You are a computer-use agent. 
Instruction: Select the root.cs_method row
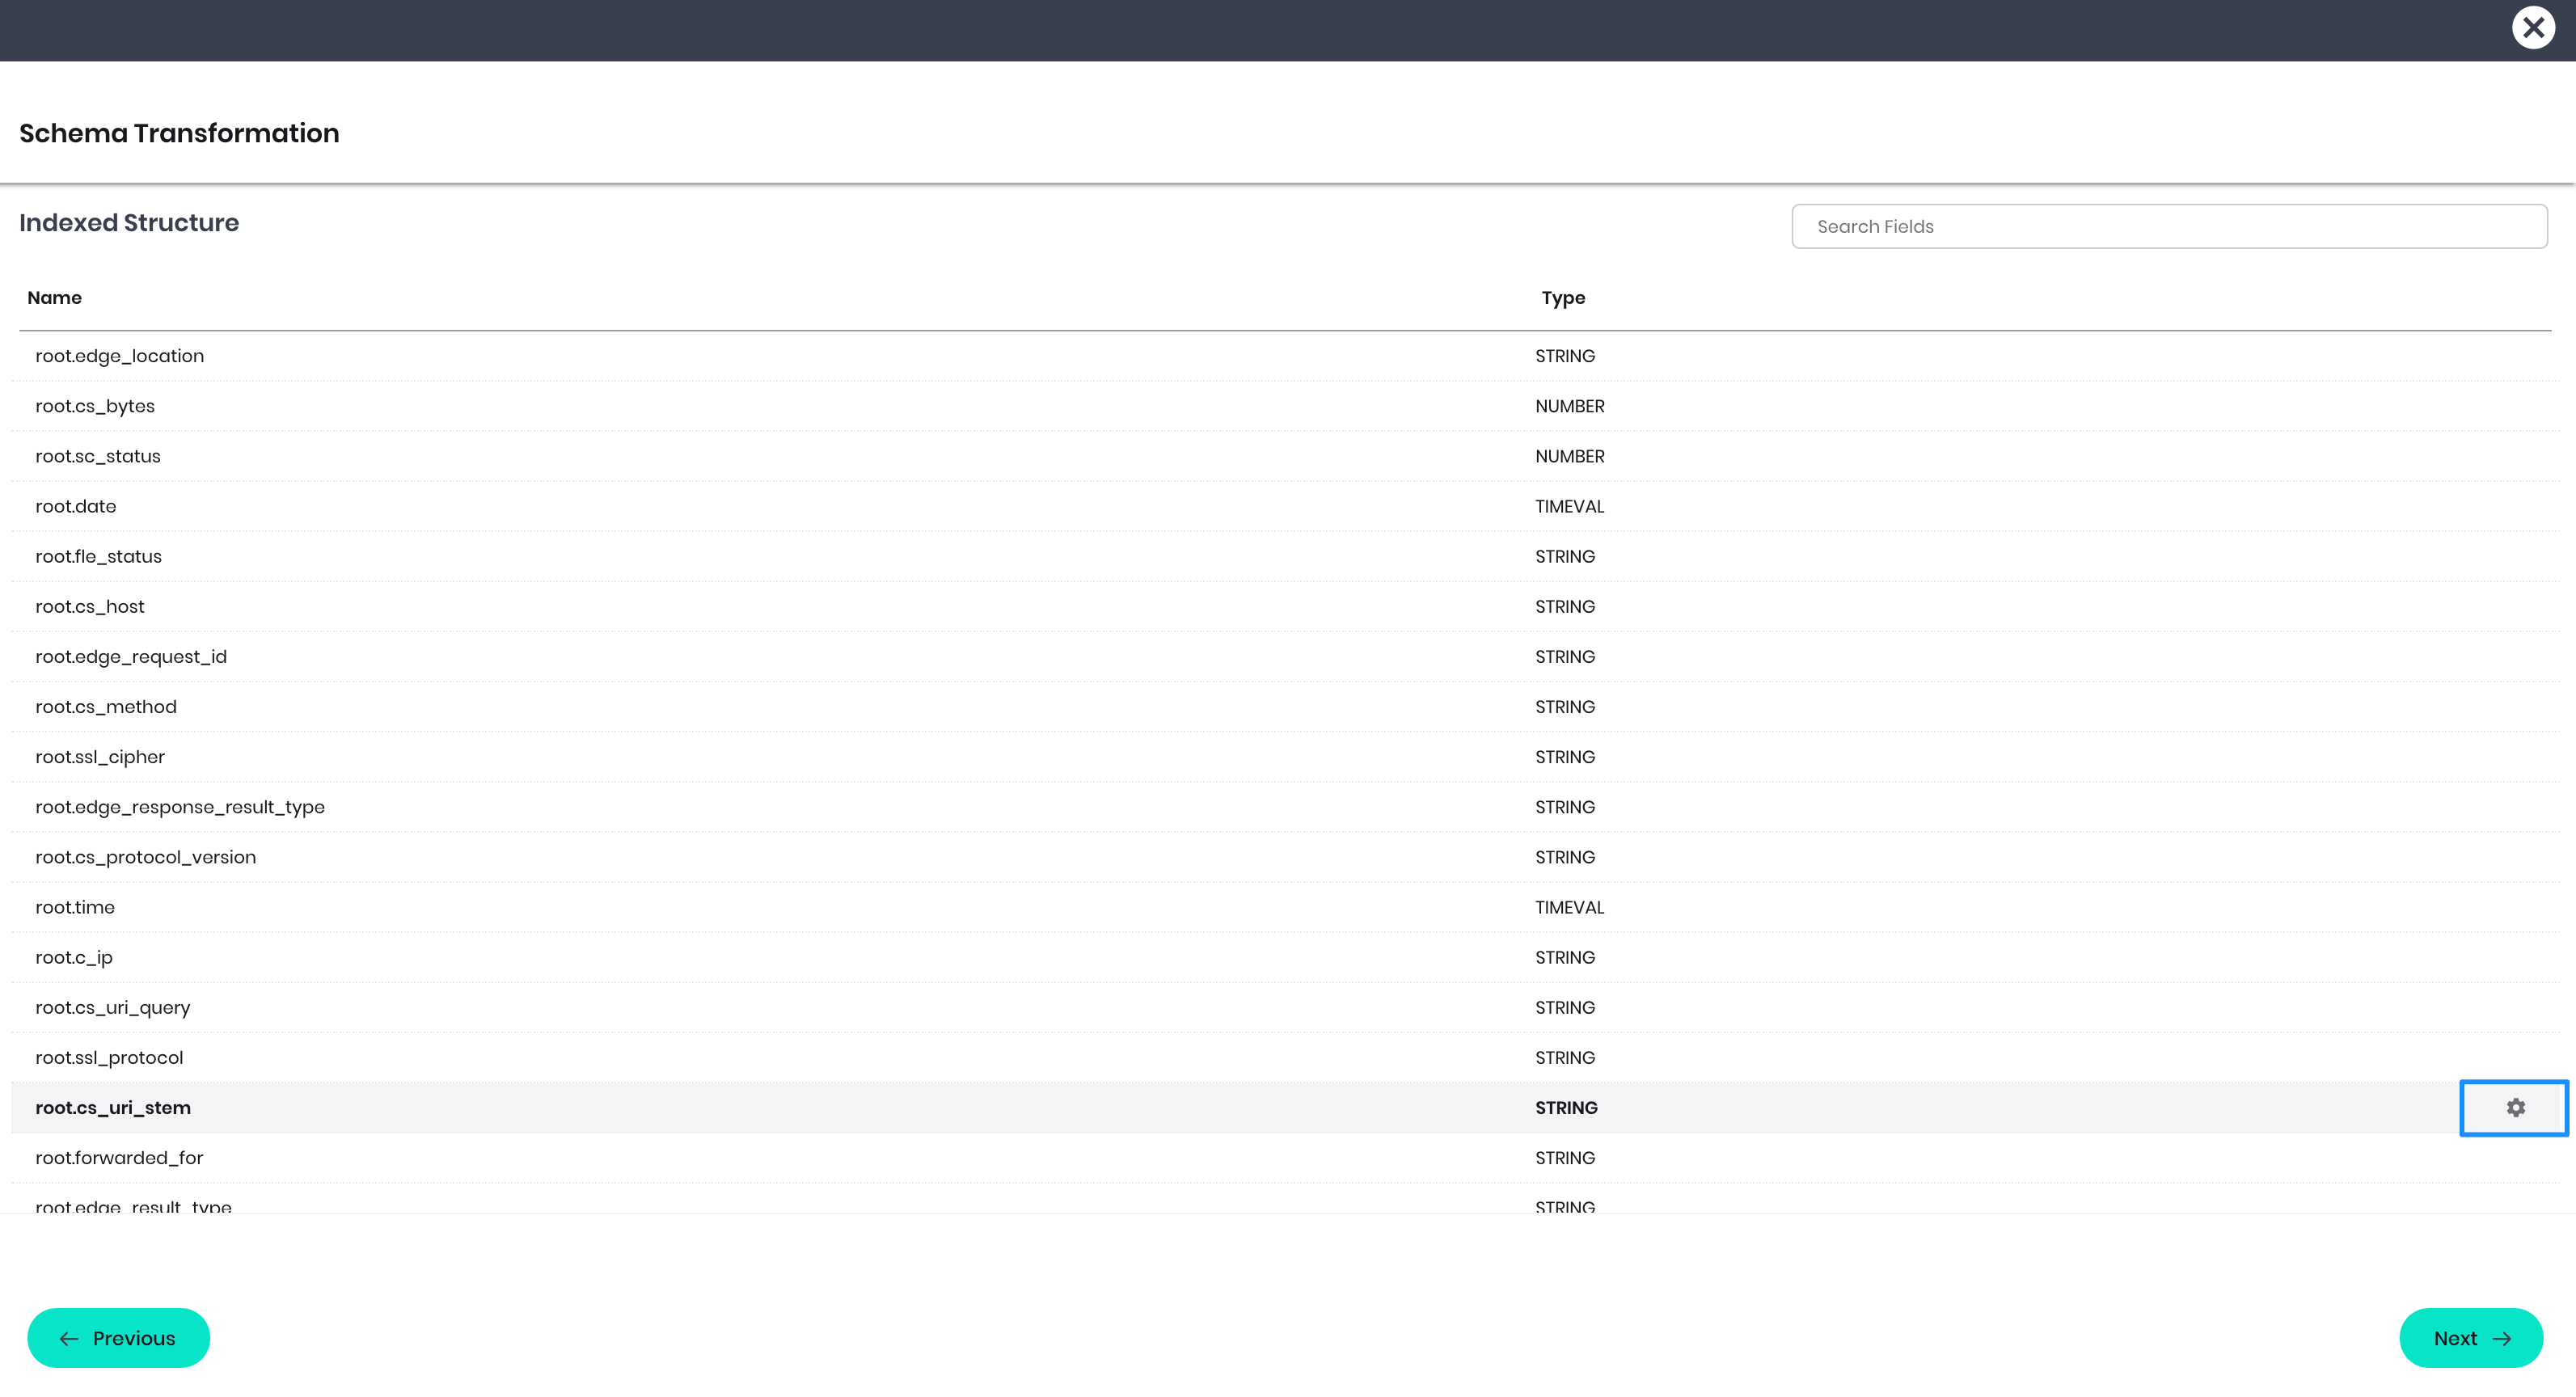106,706
